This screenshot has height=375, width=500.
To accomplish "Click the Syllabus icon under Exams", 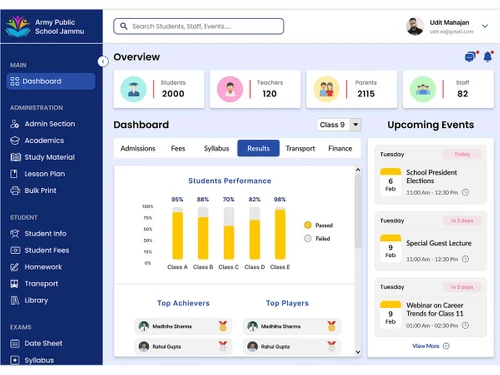I will 15,360.
